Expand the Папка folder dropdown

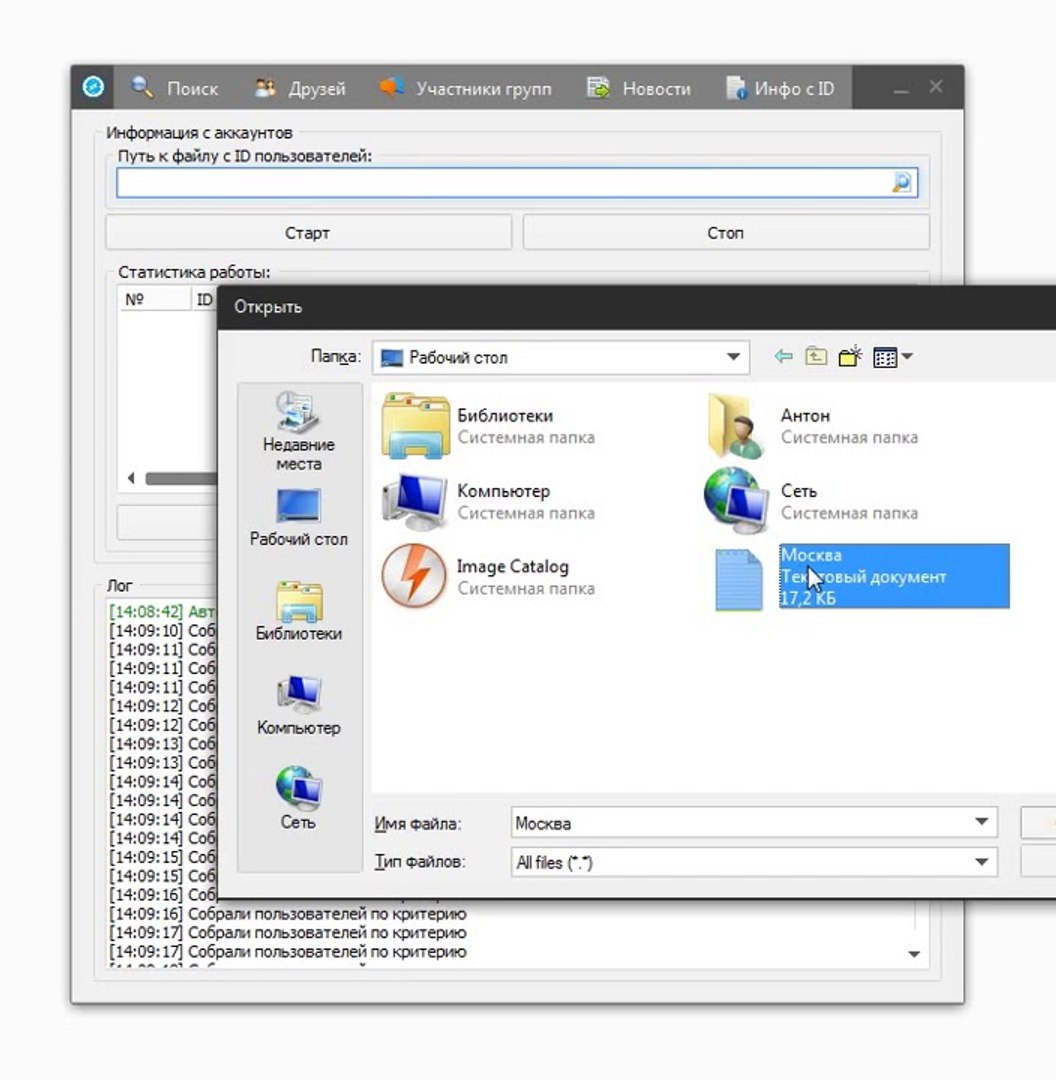pos(733,357)
